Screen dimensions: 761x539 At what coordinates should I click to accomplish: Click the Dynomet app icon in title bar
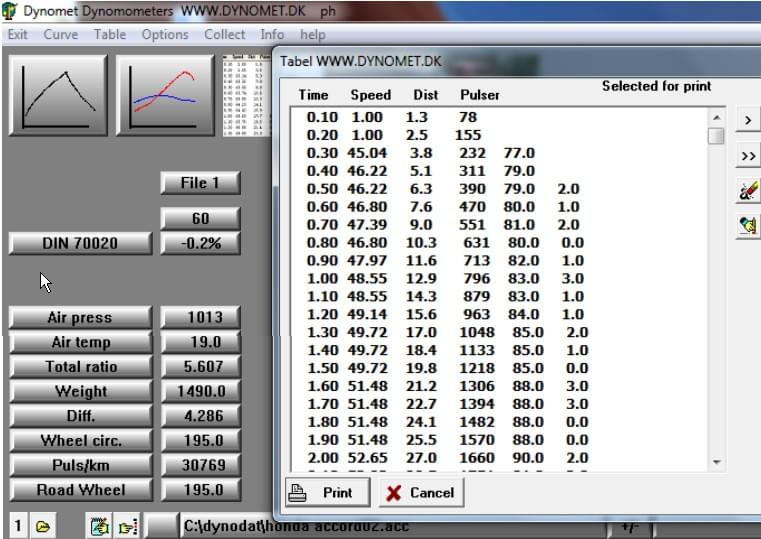(10, 11)
